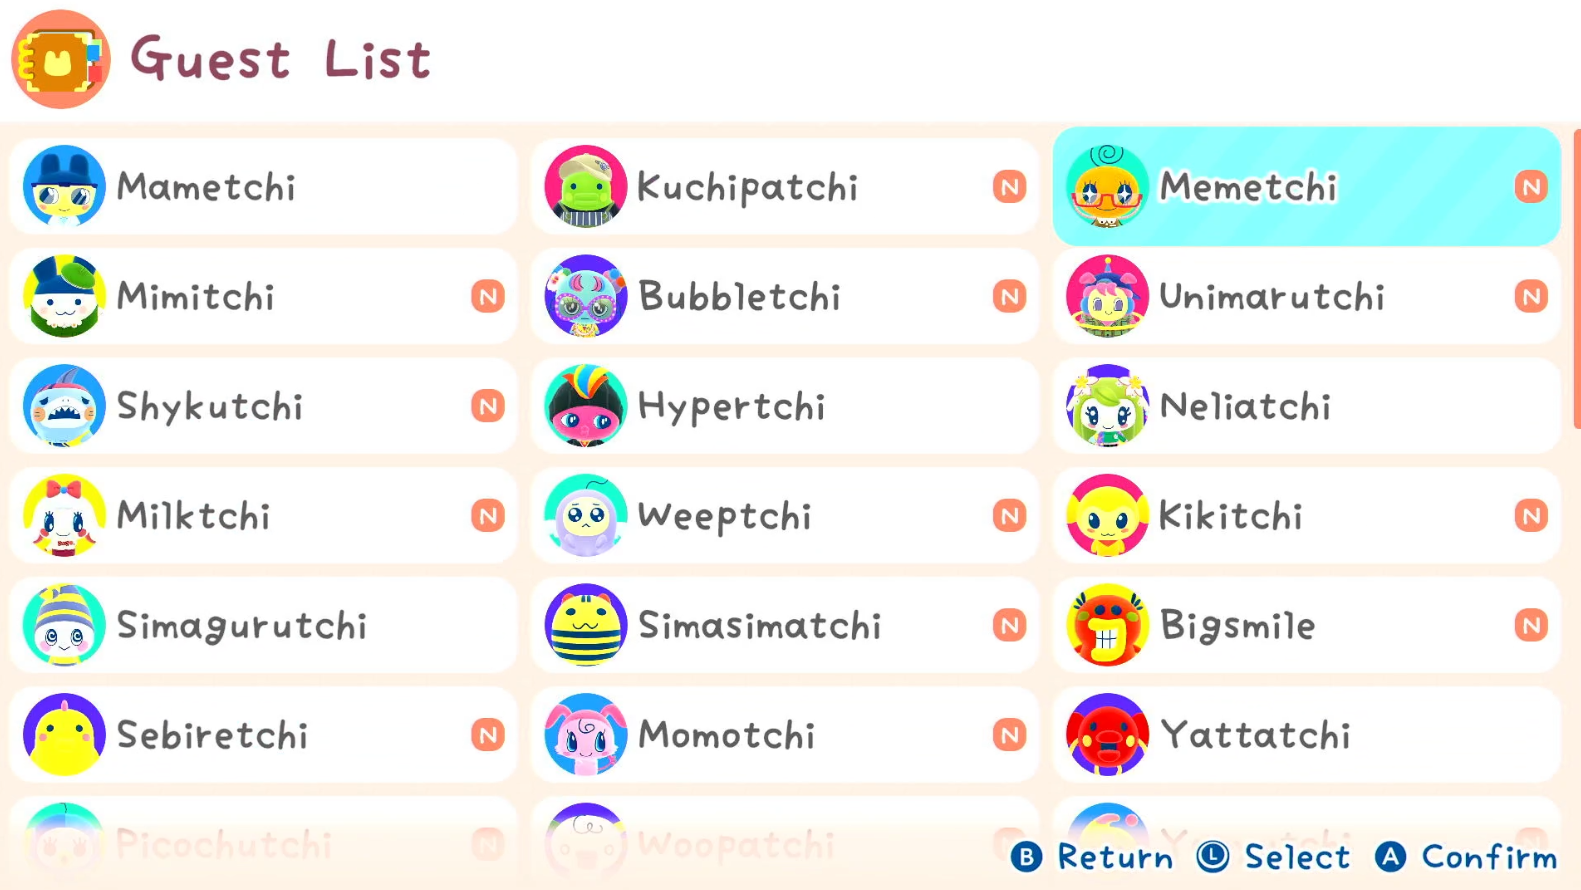The image size is (1581, 890).
Task: Click the Guest List notebook icon
Action: pos(60,59)
